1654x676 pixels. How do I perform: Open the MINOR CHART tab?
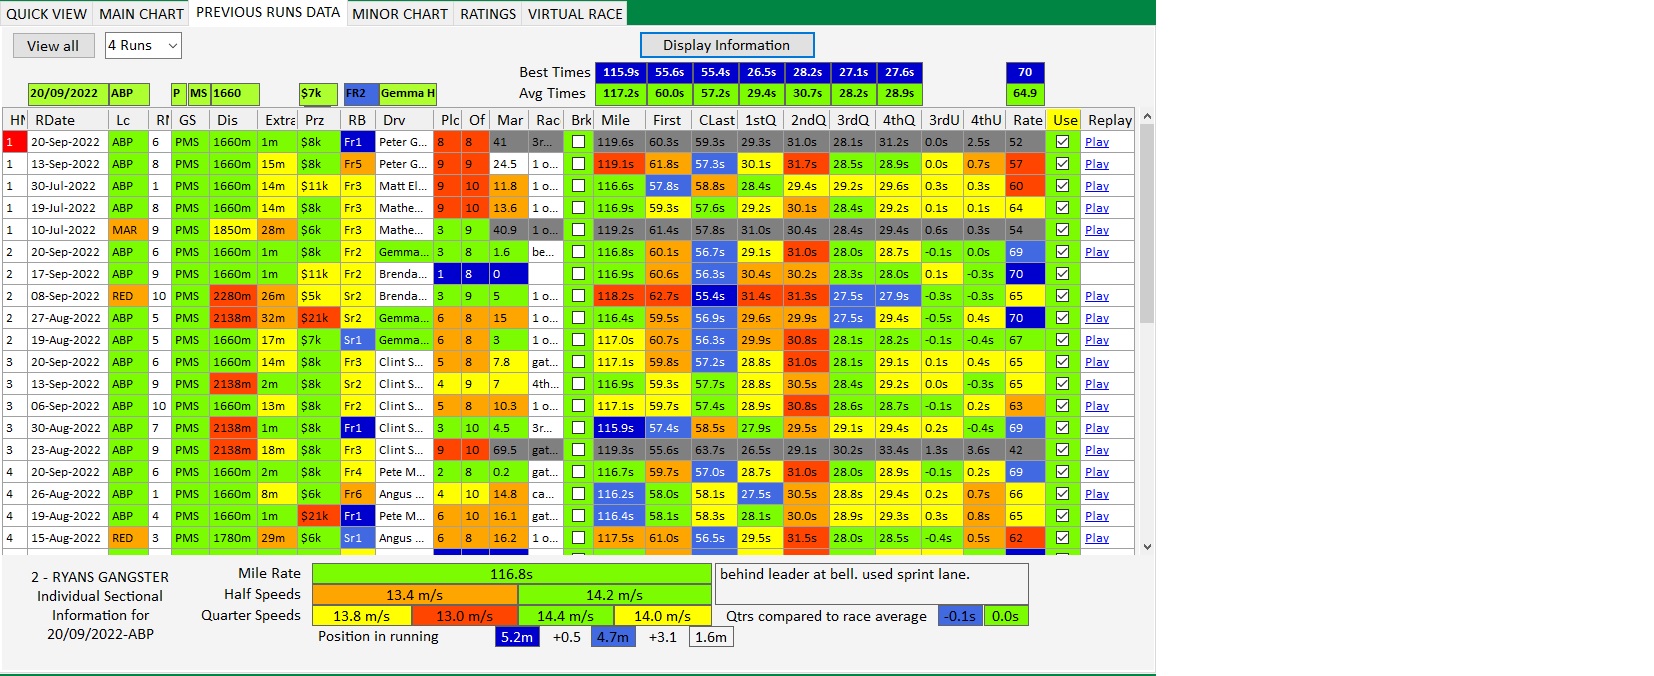point(400,14)
